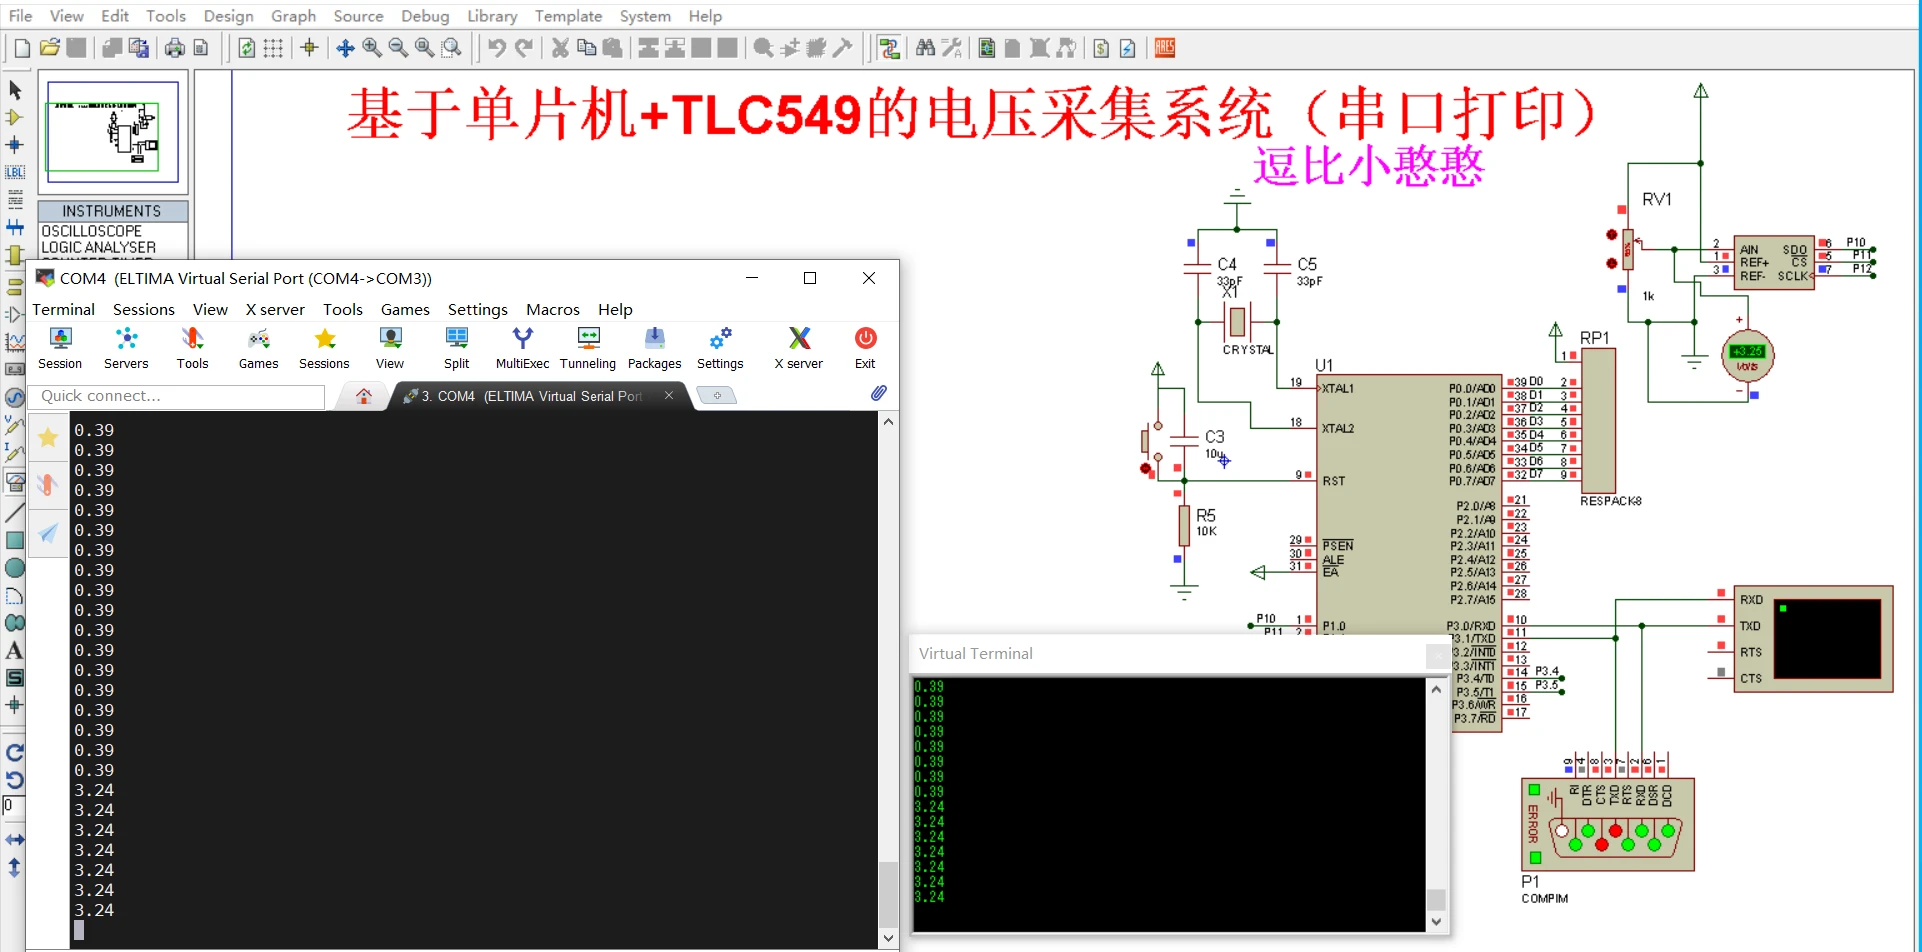
Task: Click the schematic overview thumbnail
Action: point(113,132)
